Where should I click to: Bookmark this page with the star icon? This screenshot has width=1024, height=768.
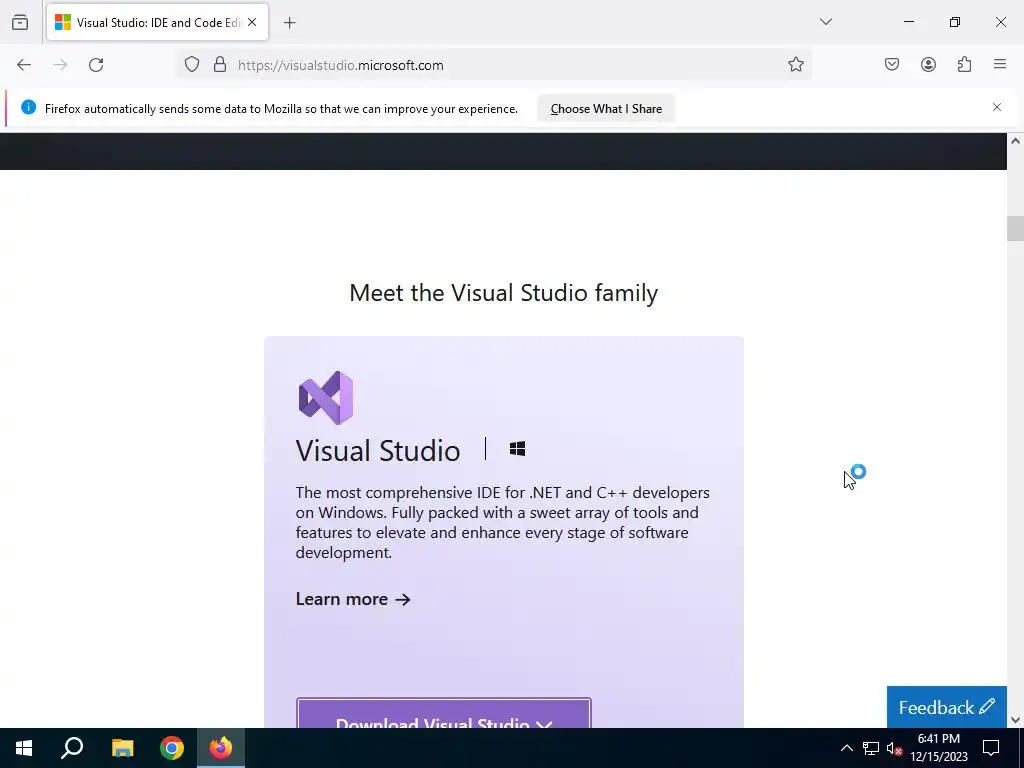(795, 65)
